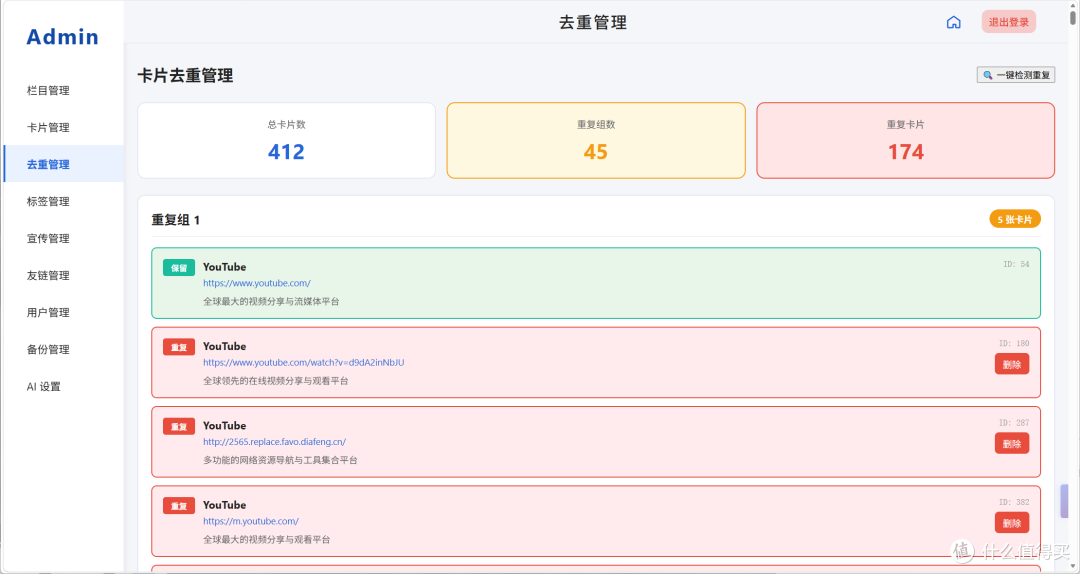The image size is (1080, 574).
Task: Click description 全球最大的视频分享与流媒体平台
Action: 271,301
